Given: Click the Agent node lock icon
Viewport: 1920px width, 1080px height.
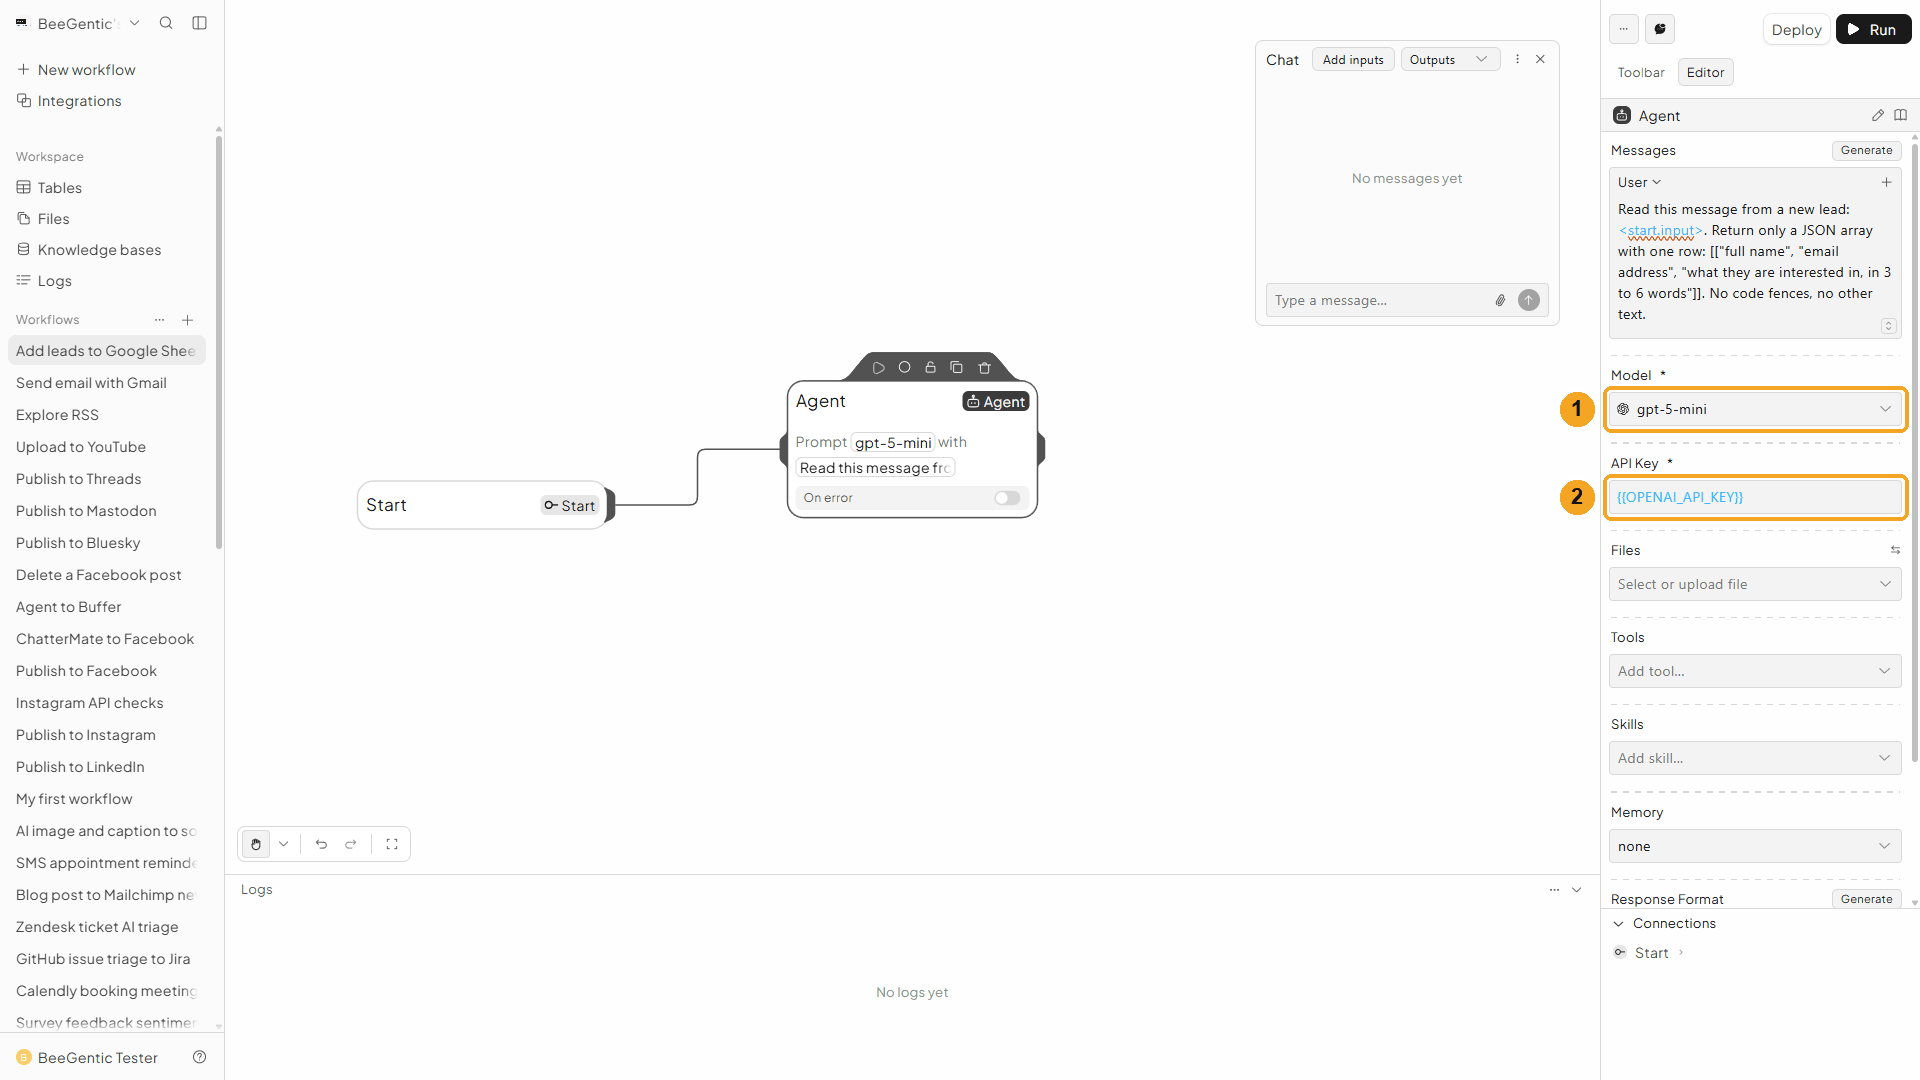Looking at the screenshot, I should click(x=930, y=368).
